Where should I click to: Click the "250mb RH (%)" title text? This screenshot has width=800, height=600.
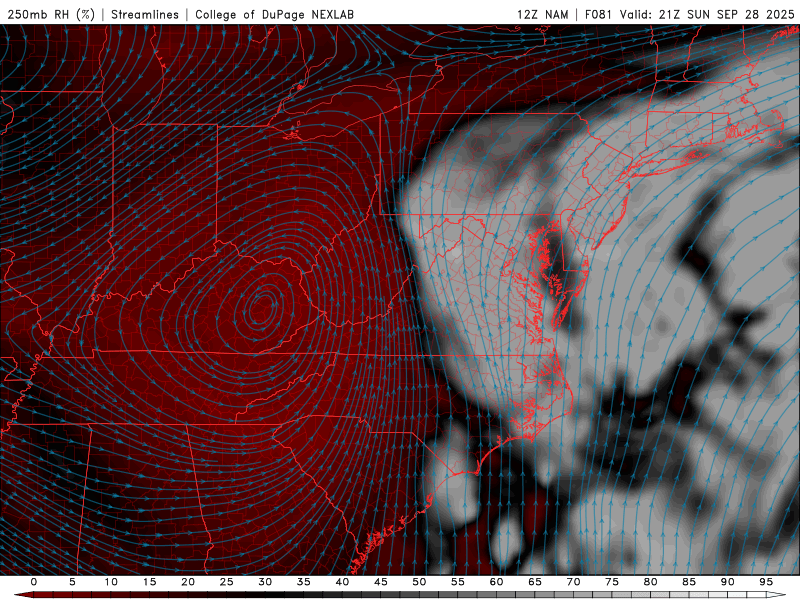[51, 14]
